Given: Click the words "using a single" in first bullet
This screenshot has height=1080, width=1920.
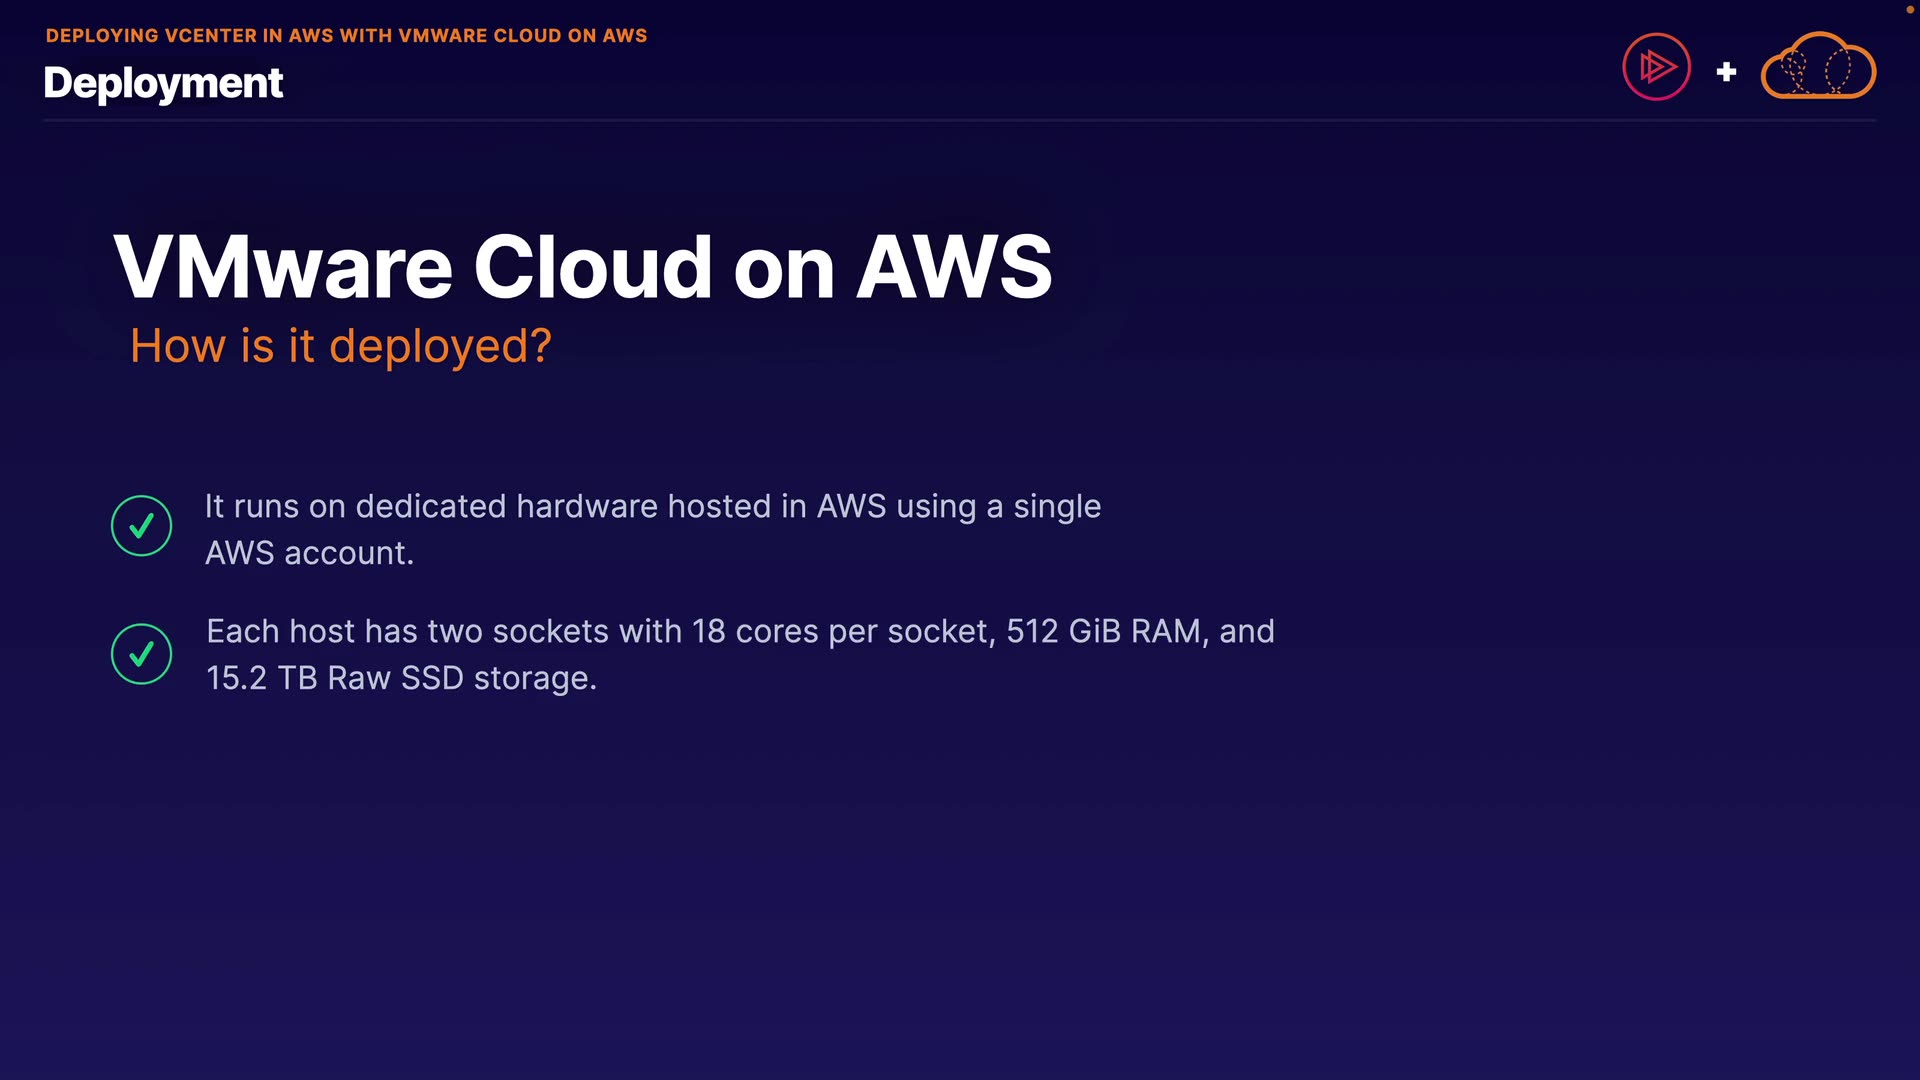Looking at the screenshot, I should [x=998, y=506].
